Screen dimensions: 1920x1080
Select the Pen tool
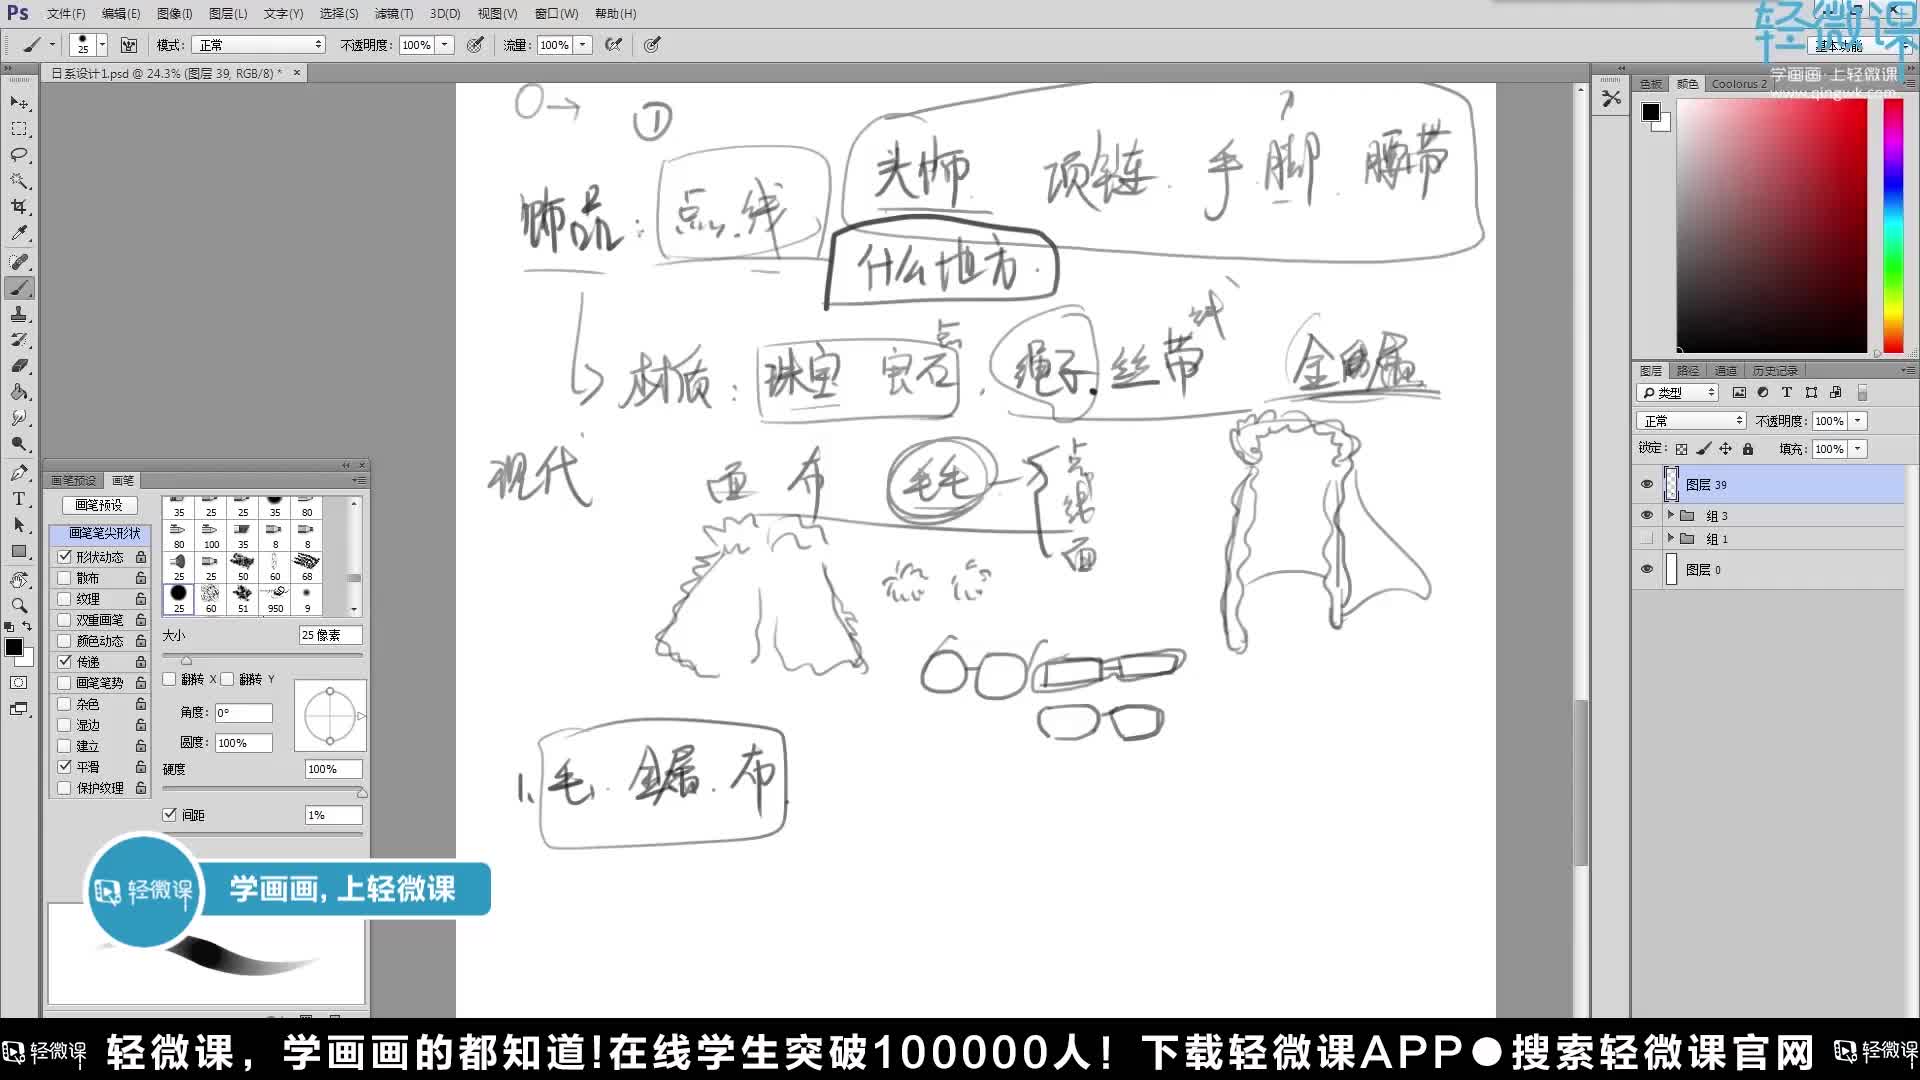coord(19,473)
